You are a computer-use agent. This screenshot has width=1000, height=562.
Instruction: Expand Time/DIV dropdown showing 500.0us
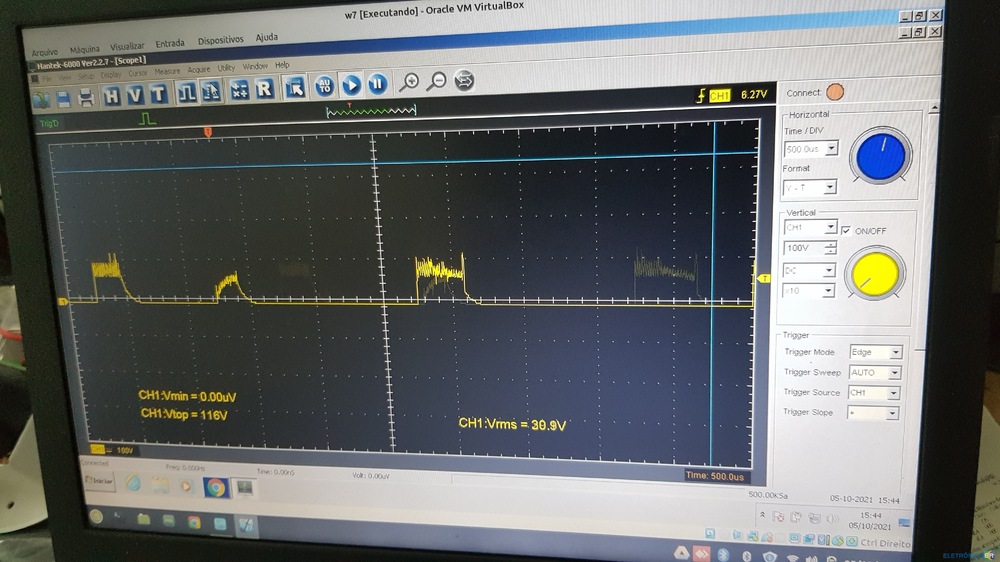pos(831,149)
